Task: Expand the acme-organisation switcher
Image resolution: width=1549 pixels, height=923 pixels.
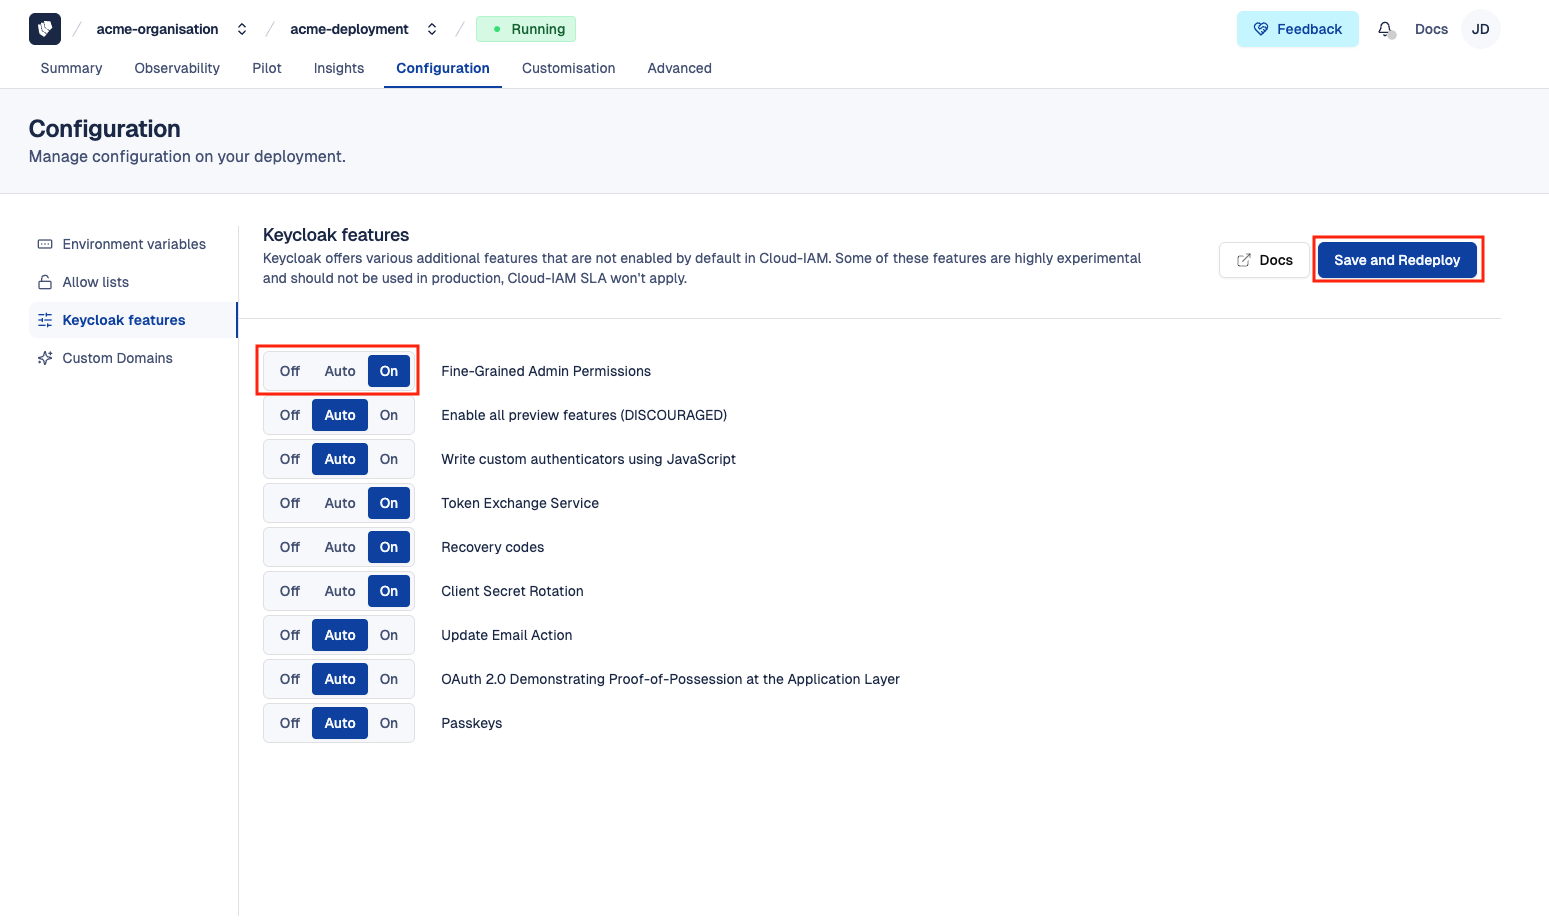Action: pyautogui.click(x=242, y=29)
